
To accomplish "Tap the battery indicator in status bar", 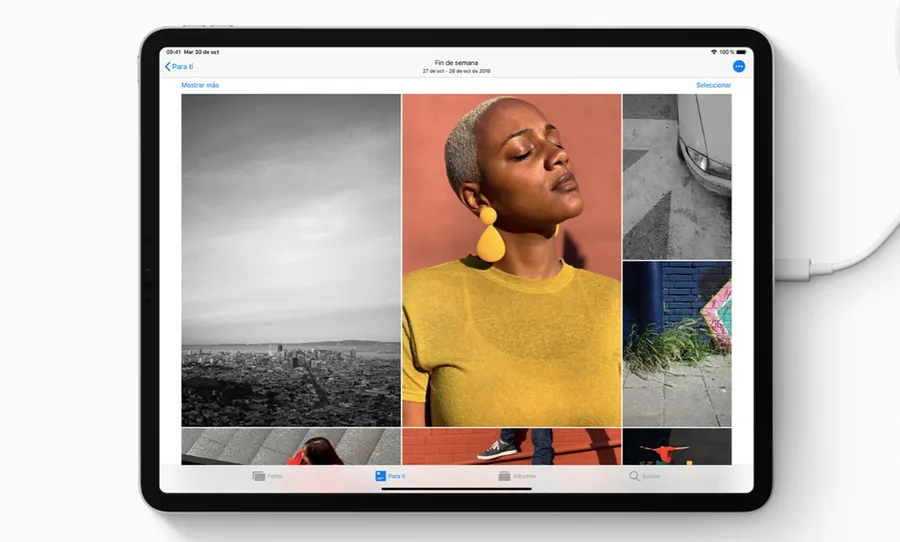I will pyautogui.click(x=742, y=52).
